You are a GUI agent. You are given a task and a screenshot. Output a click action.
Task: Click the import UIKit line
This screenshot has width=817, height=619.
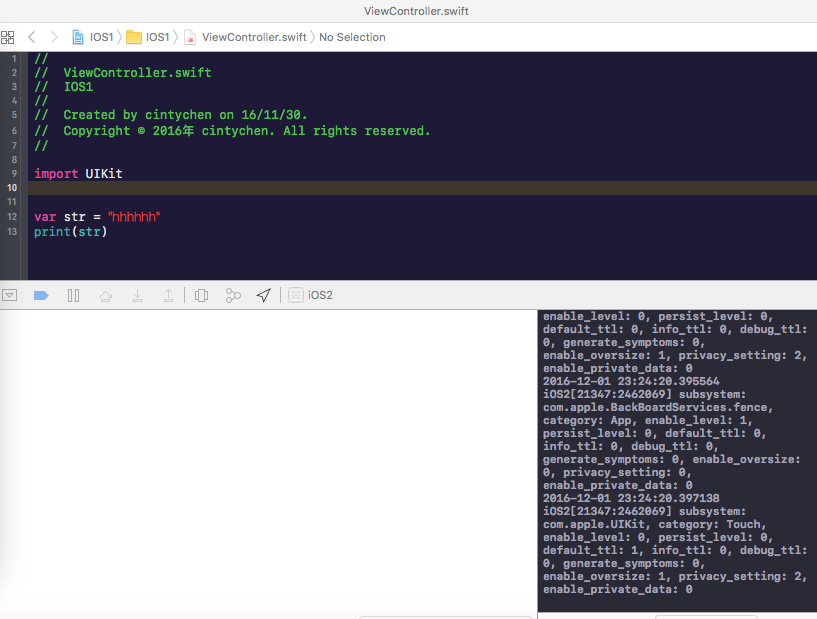click(78, 174)
